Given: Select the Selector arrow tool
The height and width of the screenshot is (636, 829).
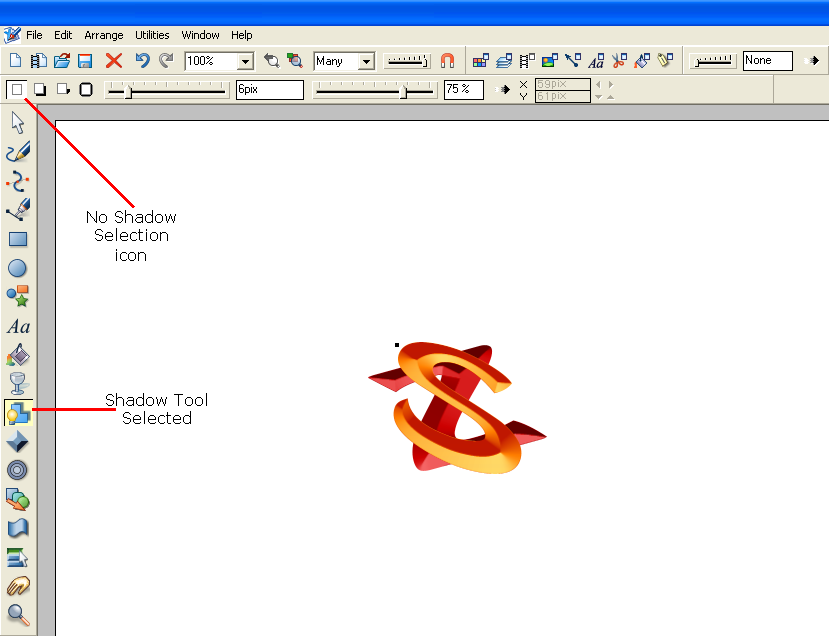Looking at the screenshot, I should pyautogui.click(x=18, y=123).
